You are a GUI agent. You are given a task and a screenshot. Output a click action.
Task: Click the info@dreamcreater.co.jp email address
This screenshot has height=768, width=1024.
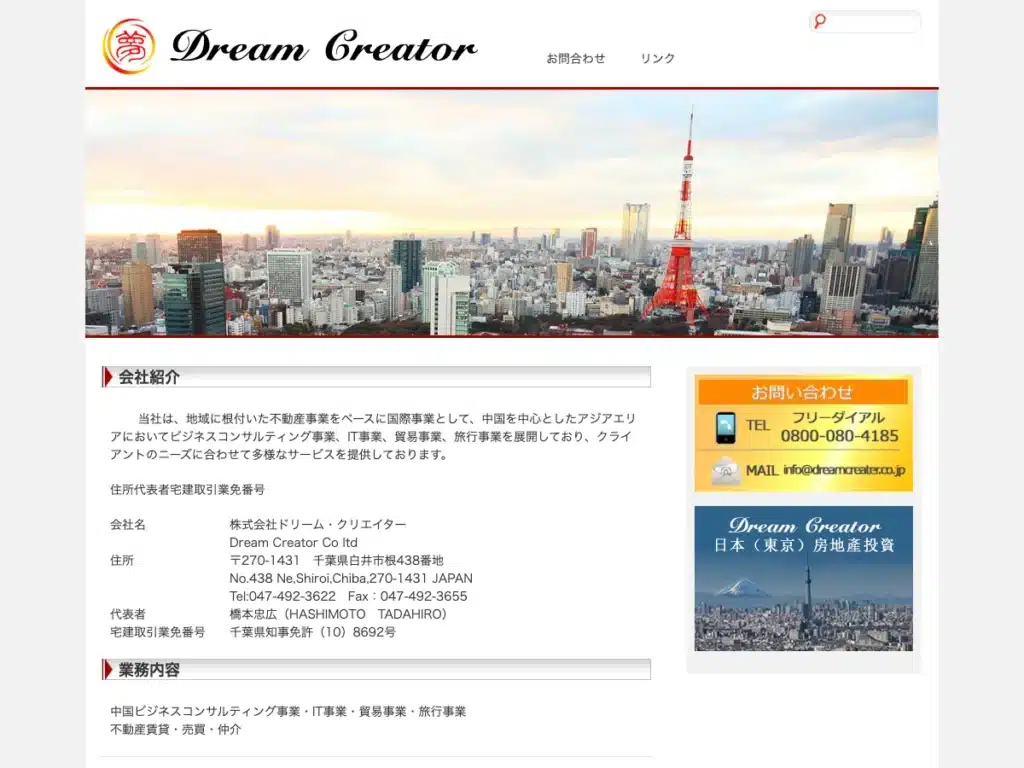(x=844, y=470)
